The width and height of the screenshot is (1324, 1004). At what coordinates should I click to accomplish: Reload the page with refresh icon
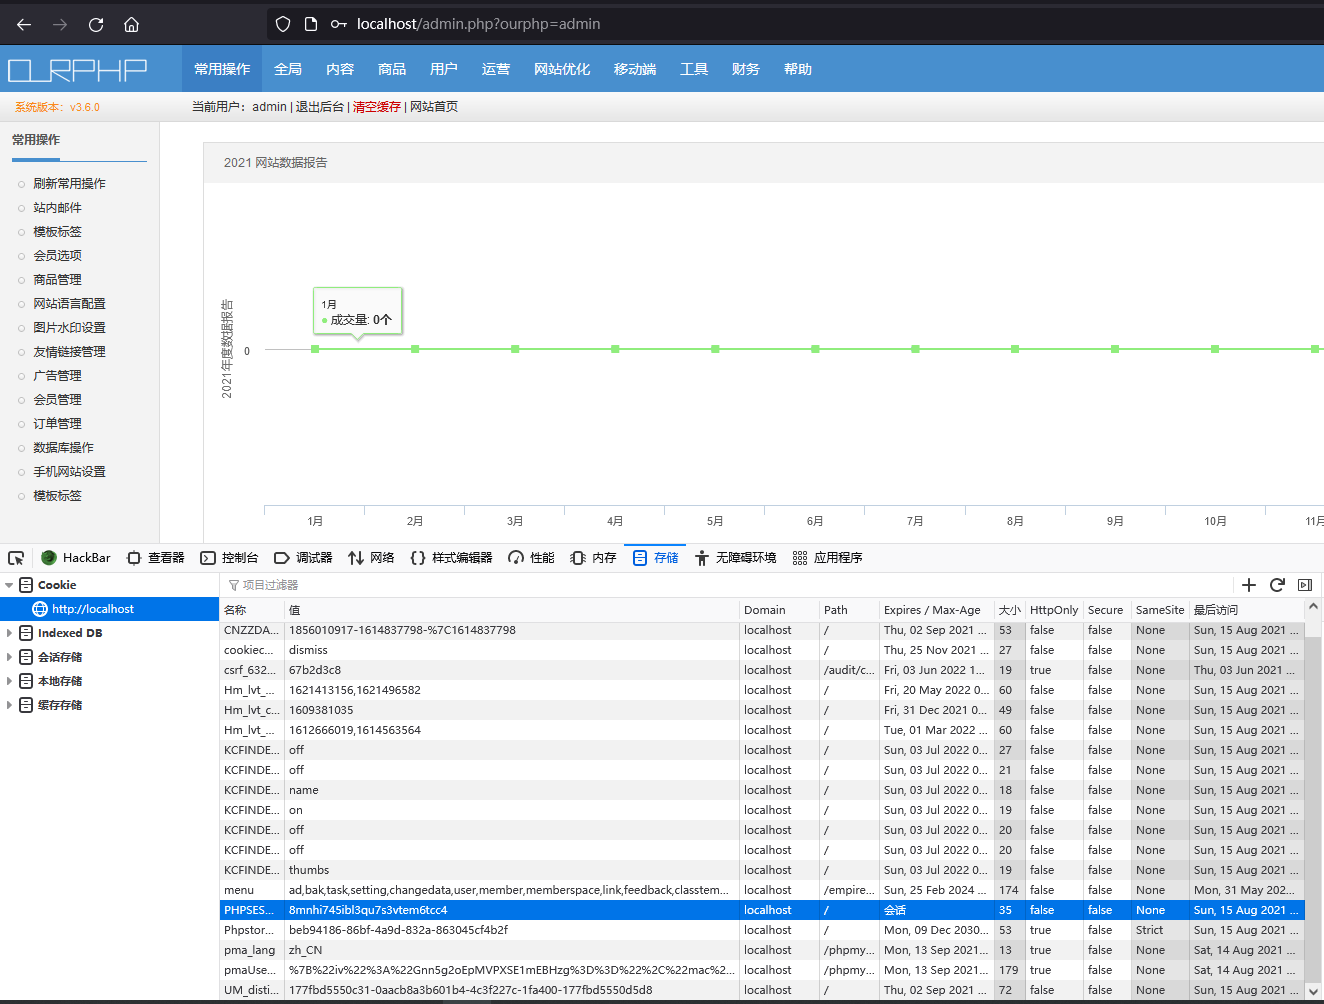(96, 24)
